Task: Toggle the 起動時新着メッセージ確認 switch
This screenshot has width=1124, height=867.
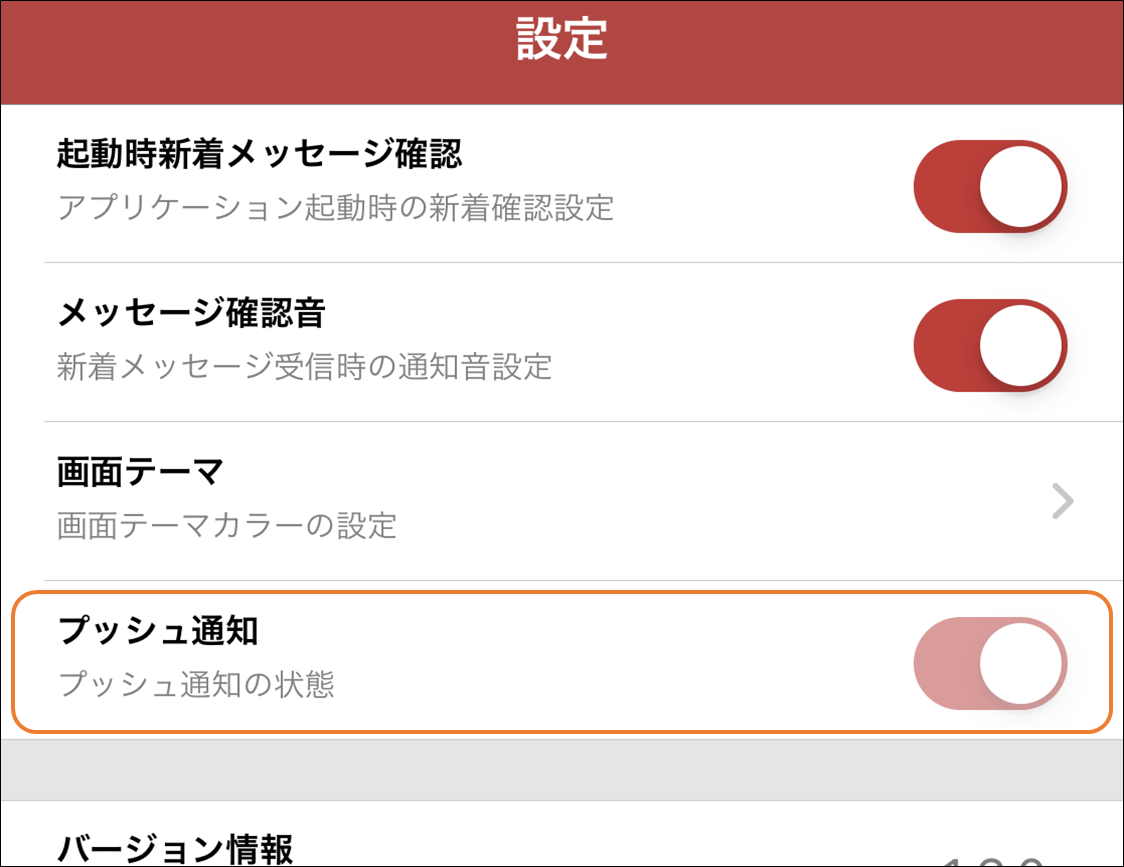Action: click(990, 186)
